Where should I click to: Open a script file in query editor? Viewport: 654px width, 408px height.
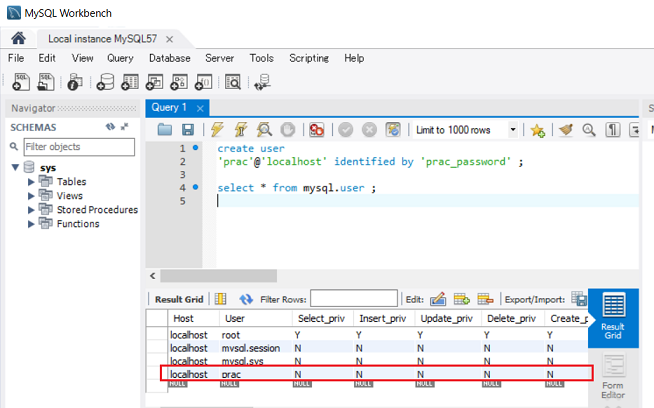(x=165, y=130)
